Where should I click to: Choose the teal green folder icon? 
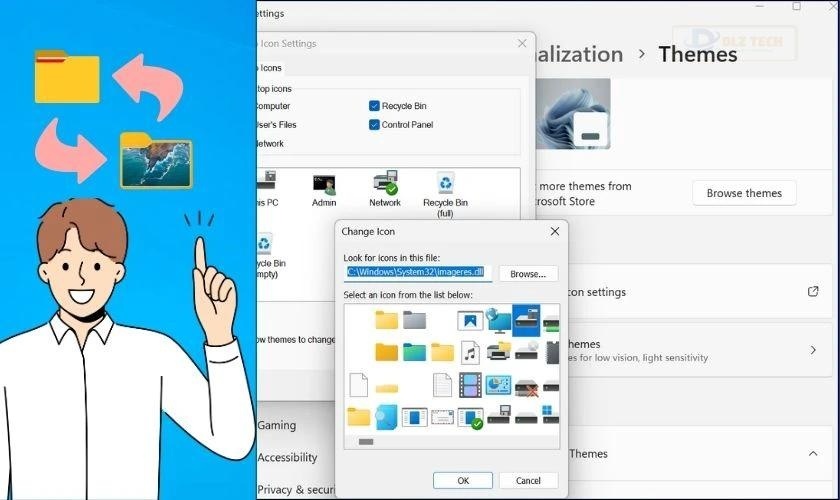(x=414, y=352)
